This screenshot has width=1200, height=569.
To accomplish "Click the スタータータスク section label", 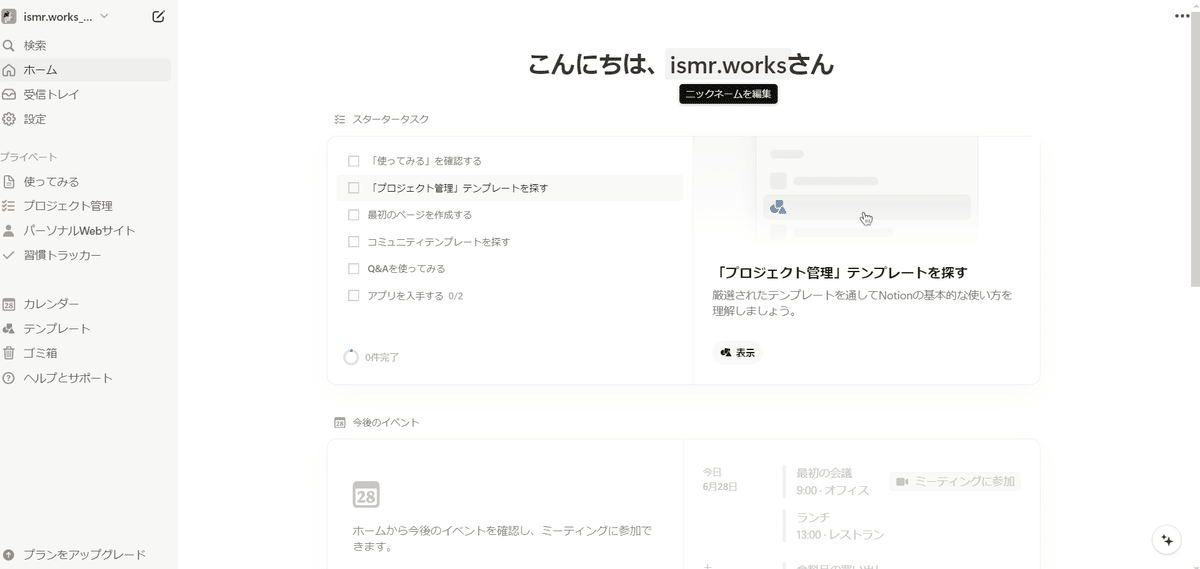I will pos(390,119).
